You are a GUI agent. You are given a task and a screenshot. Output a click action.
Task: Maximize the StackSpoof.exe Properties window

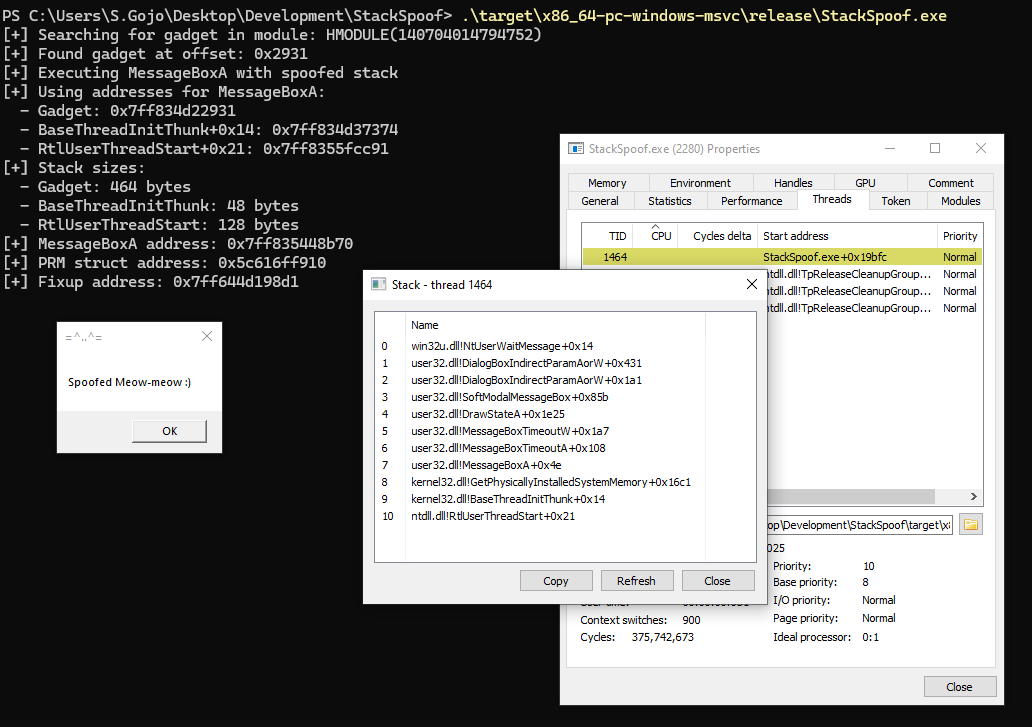(935, 149)
